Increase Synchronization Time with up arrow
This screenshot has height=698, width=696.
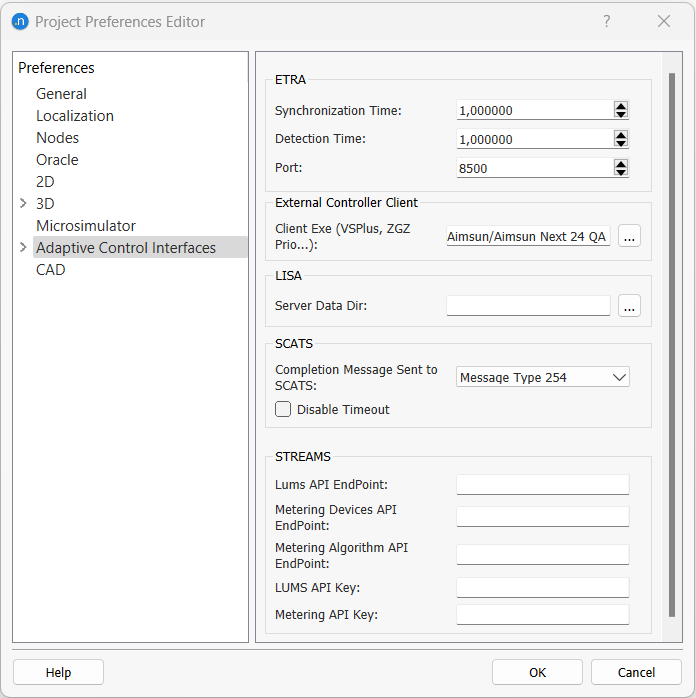pos(621,106)
